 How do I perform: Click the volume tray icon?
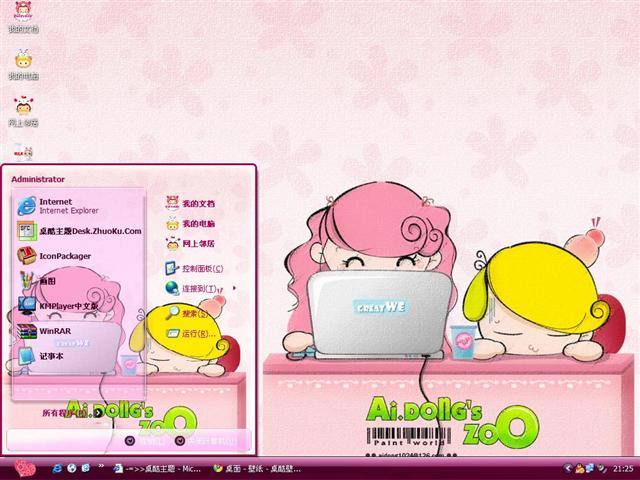(x=602, y=468)
